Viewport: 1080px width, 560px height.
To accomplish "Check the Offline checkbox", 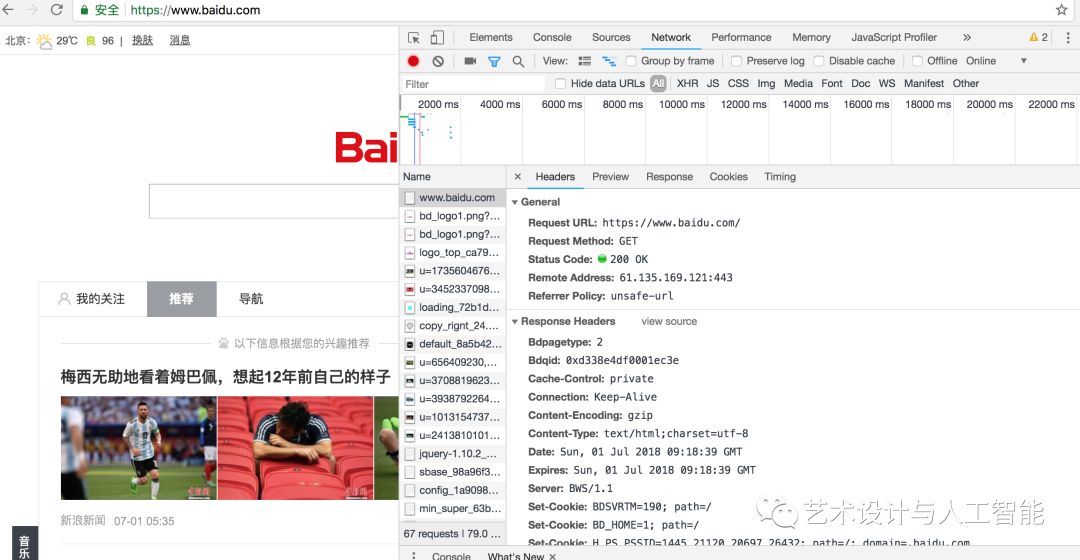I will pos(917,61).
